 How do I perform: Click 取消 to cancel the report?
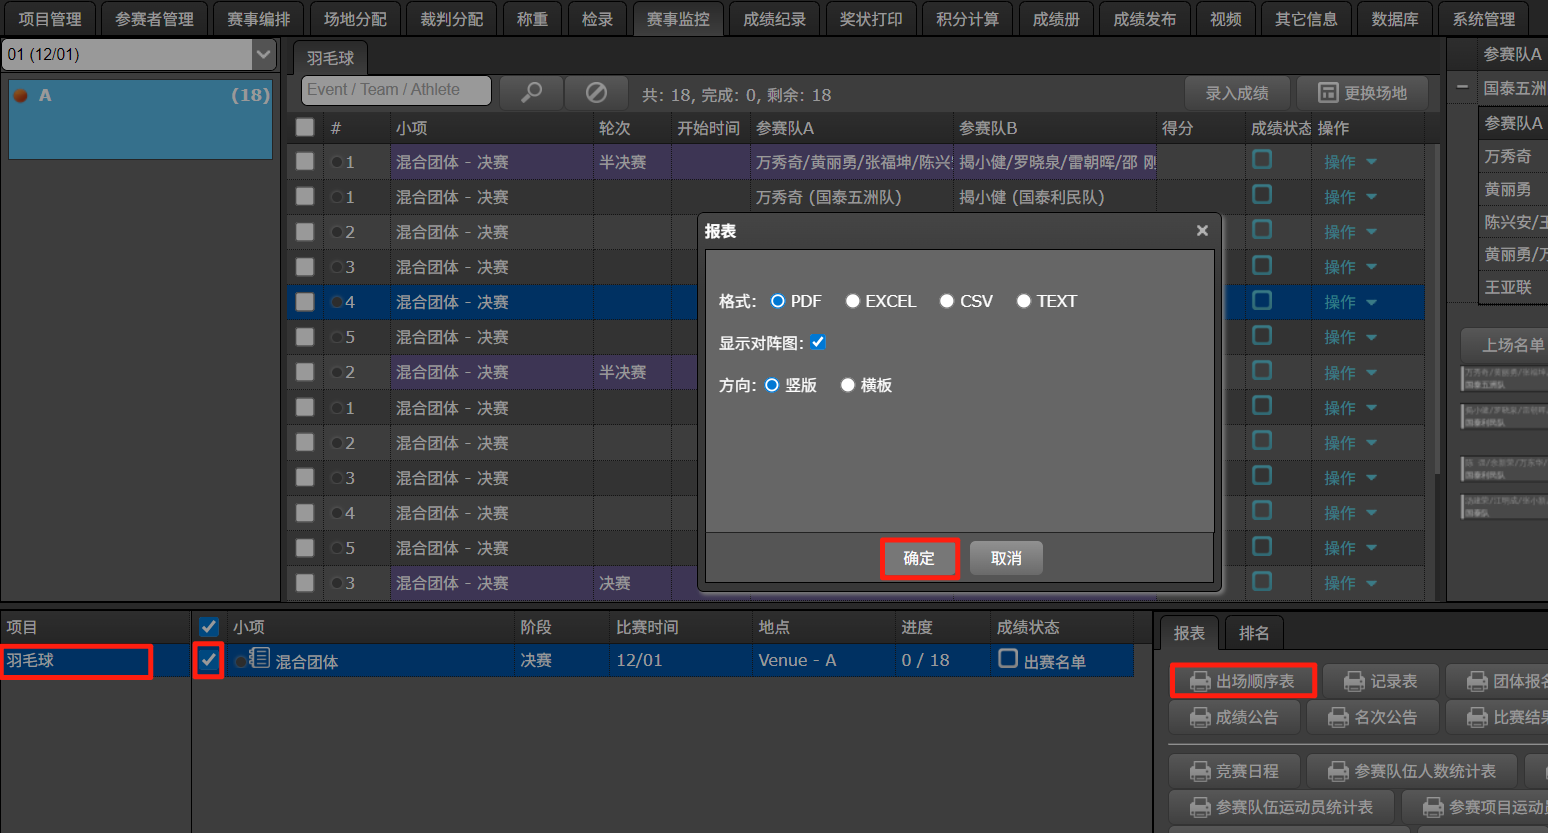(1006, 558)
